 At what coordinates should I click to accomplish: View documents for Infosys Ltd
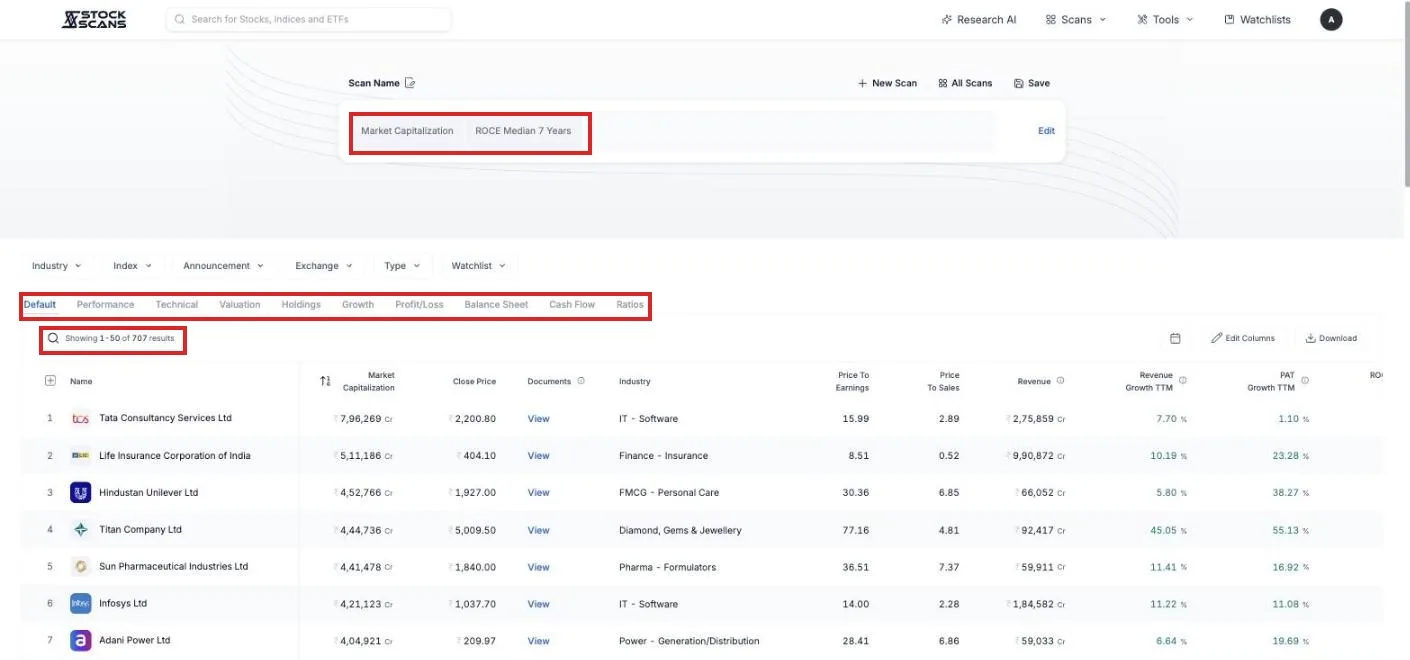pyautogui.click(x=538, y=604)
